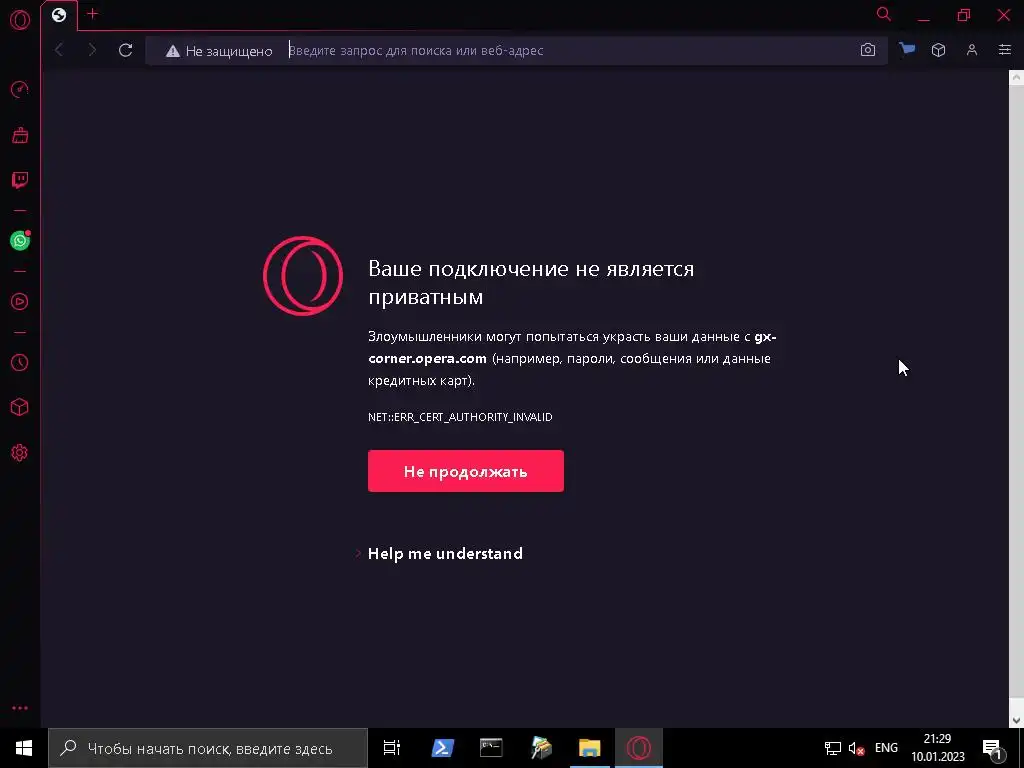Click the tab search magnifier icon
Viewport: 1024px width, 768px height.
click(x=883, y=14)
